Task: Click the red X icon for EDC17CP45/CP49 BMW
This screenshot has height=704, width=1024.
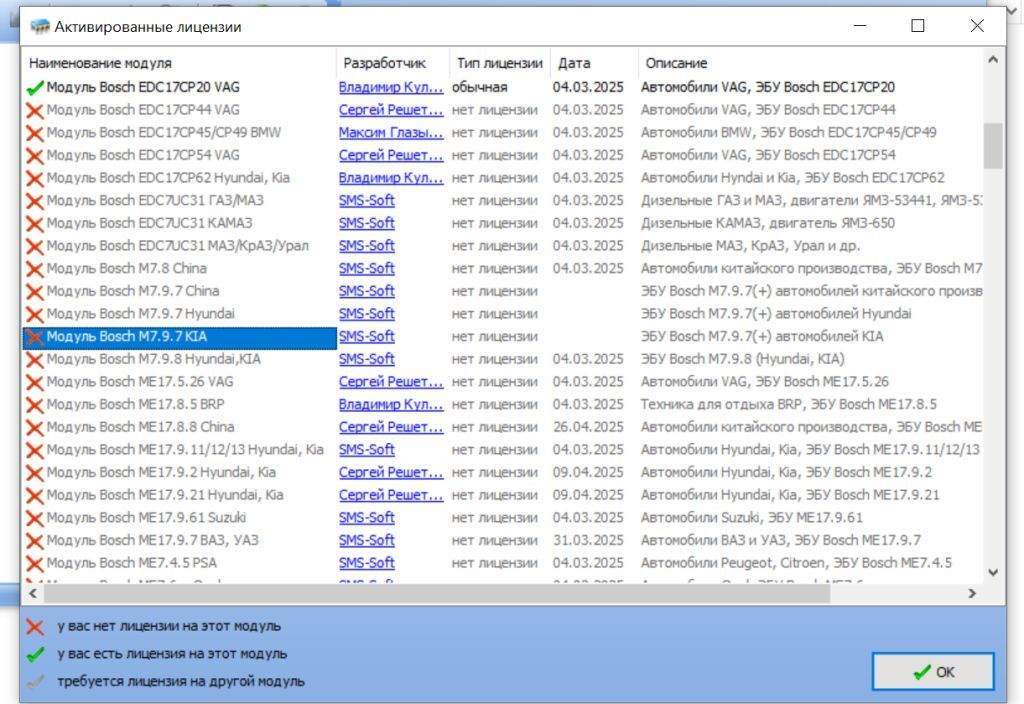Action: [x=35, y=133]
